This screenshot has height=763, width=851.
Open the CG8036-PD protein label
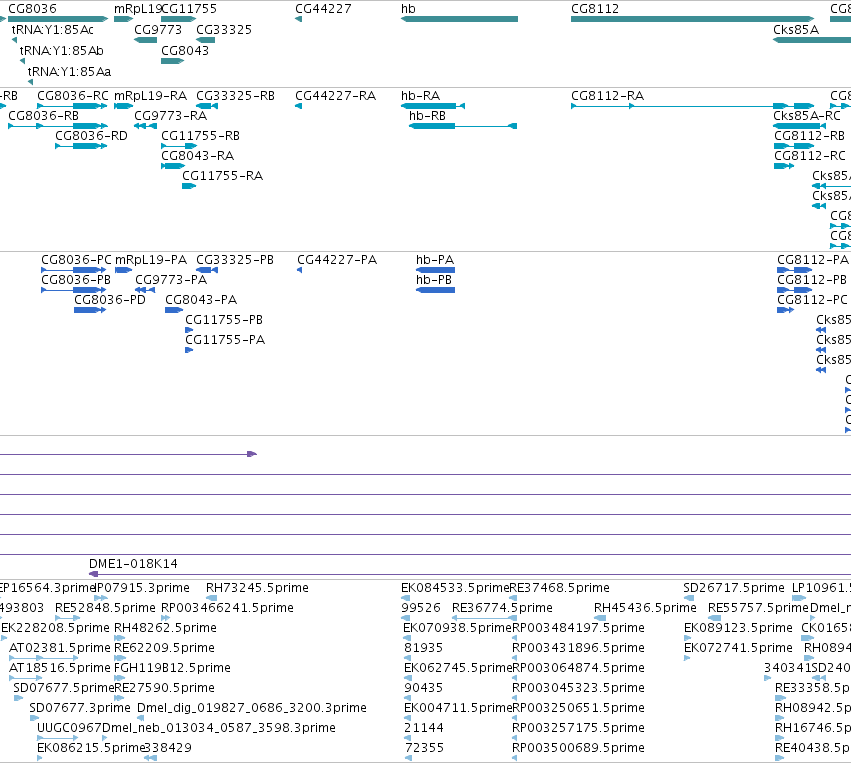pyautogui.click(x=110, y=300)
